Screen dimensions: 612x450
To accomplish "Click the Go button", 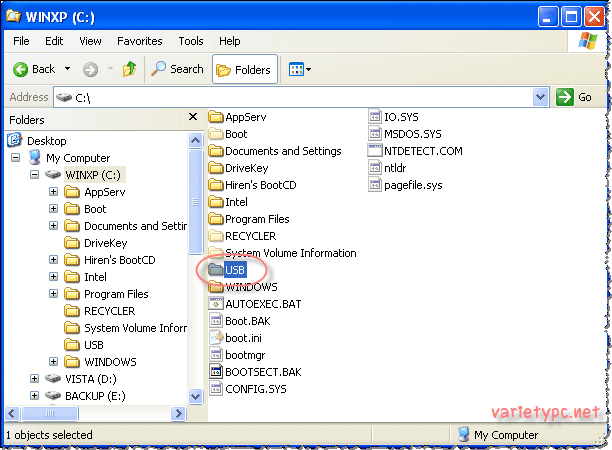I will click(x=574, y=97).
